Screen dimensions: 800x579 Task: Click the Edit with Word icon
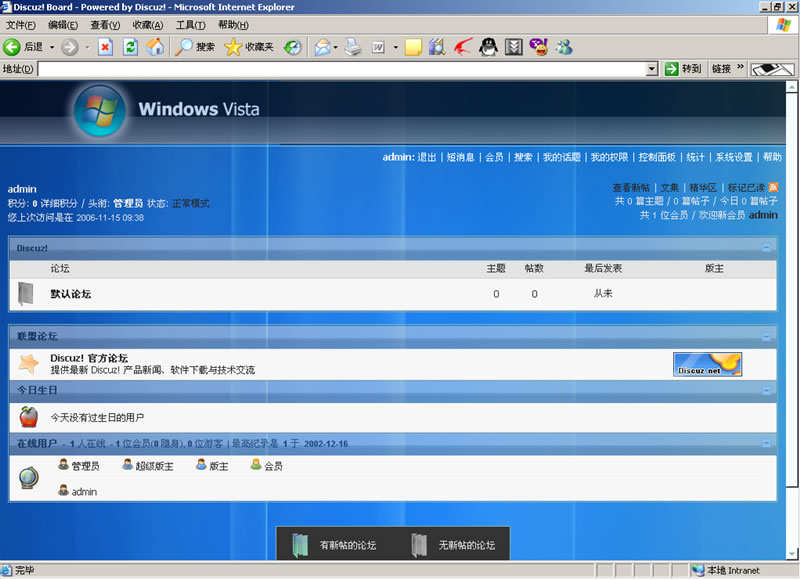click(378, 47)
